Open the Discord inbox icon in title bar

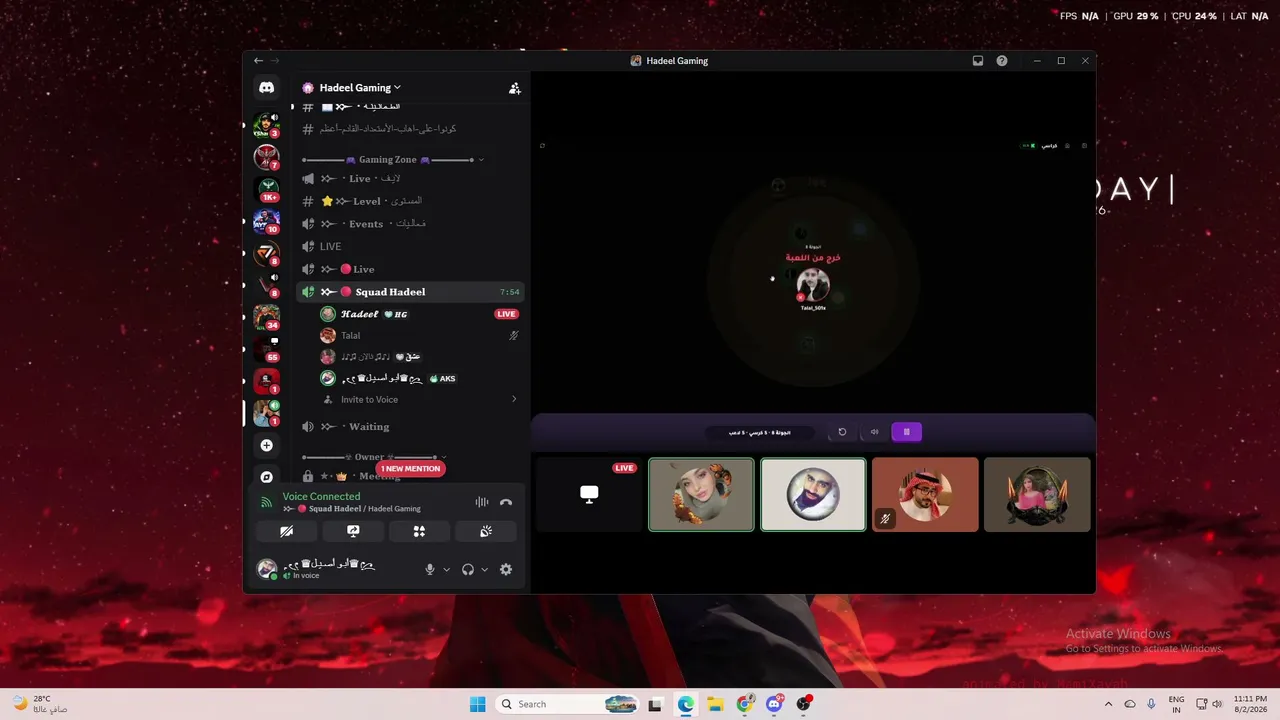pyautogui.click(x=978, y=61)
